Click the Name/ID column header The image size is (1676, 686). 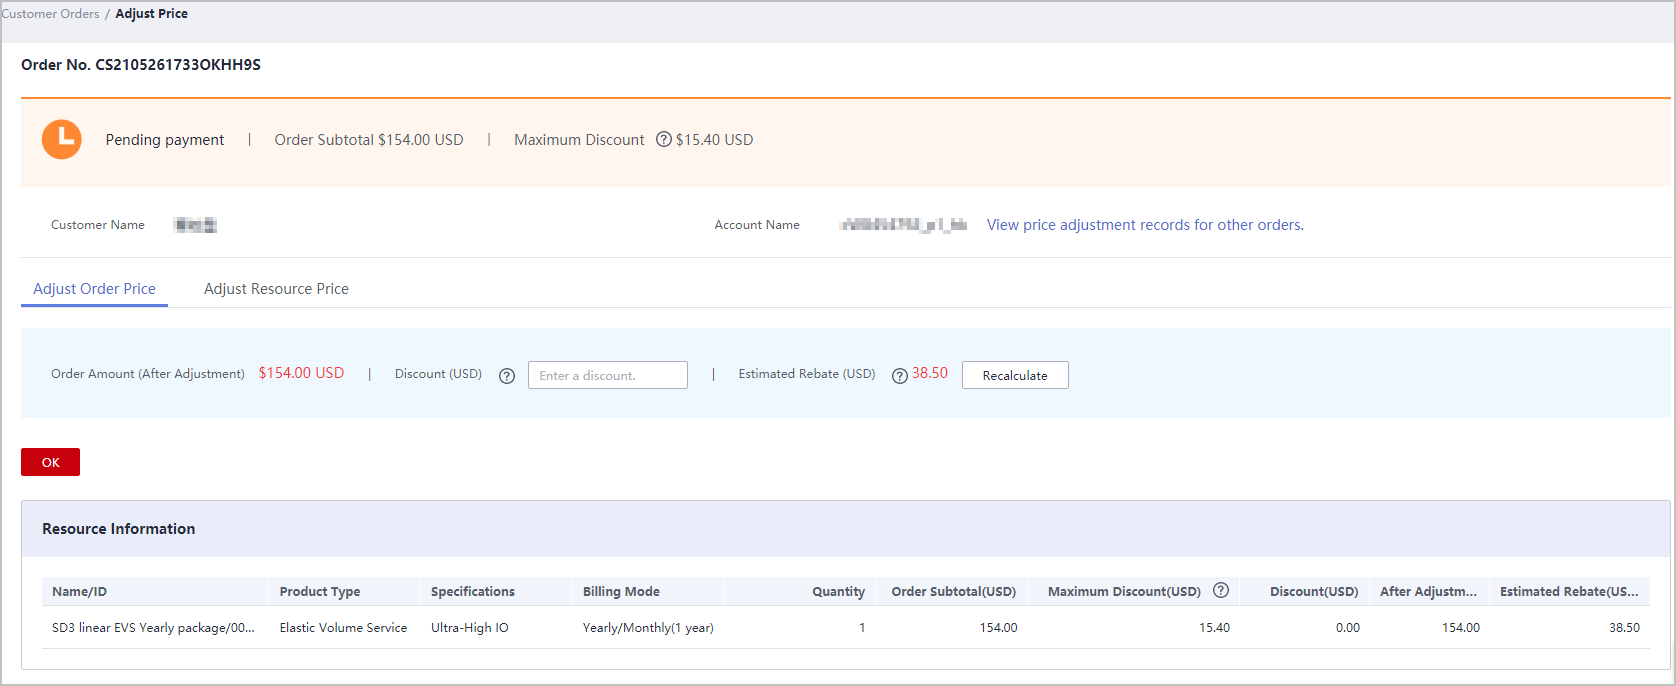pyautogui.click(x=79, y=592)
